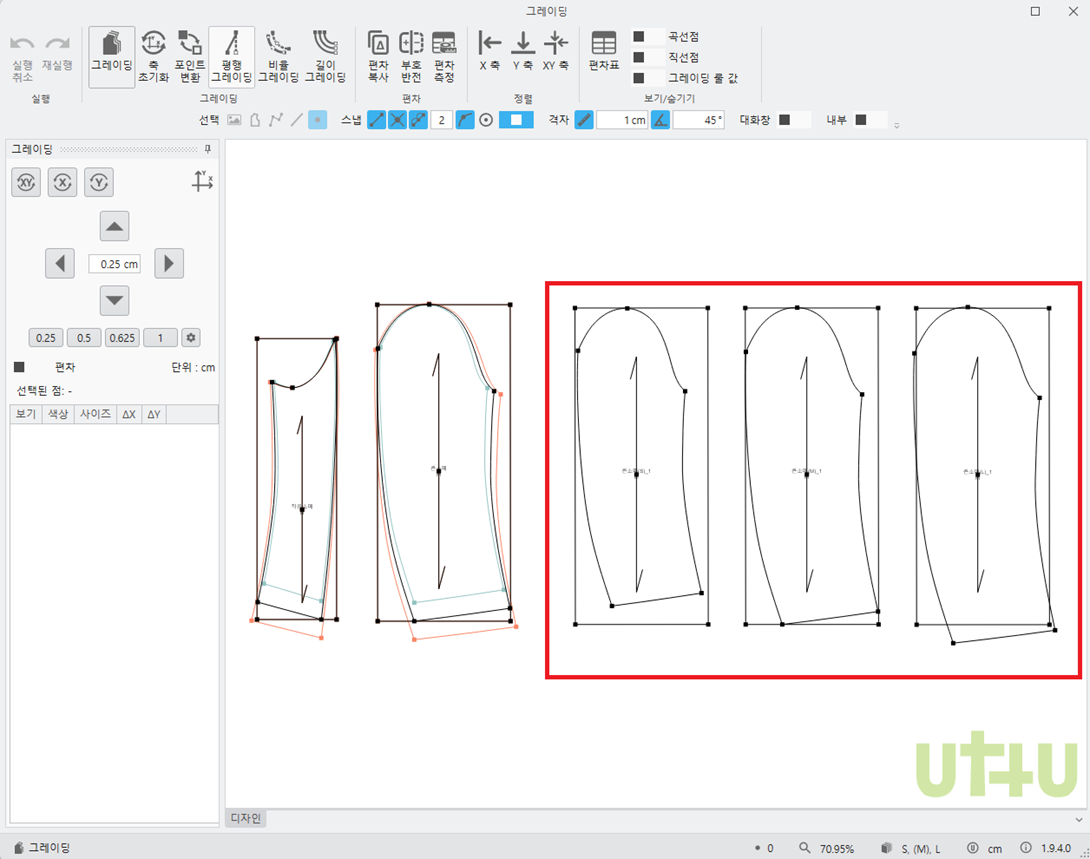Set step to 0.5 preset

pyautogui.click(x=84, y=338)
